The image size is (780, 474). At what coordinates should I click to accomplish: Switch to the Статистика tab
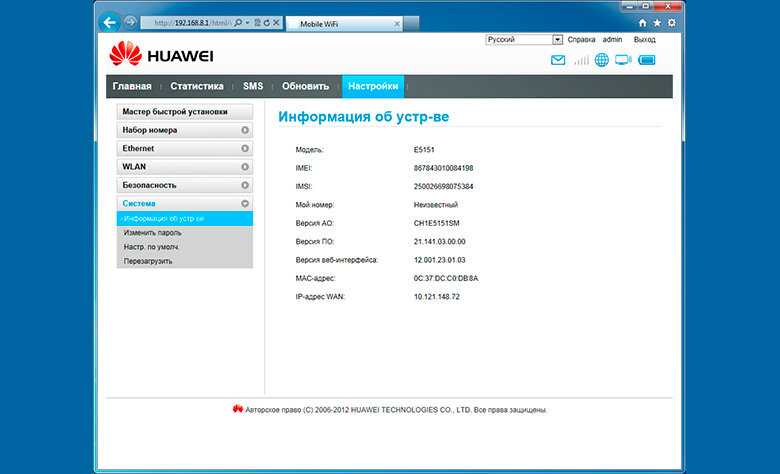197,86
